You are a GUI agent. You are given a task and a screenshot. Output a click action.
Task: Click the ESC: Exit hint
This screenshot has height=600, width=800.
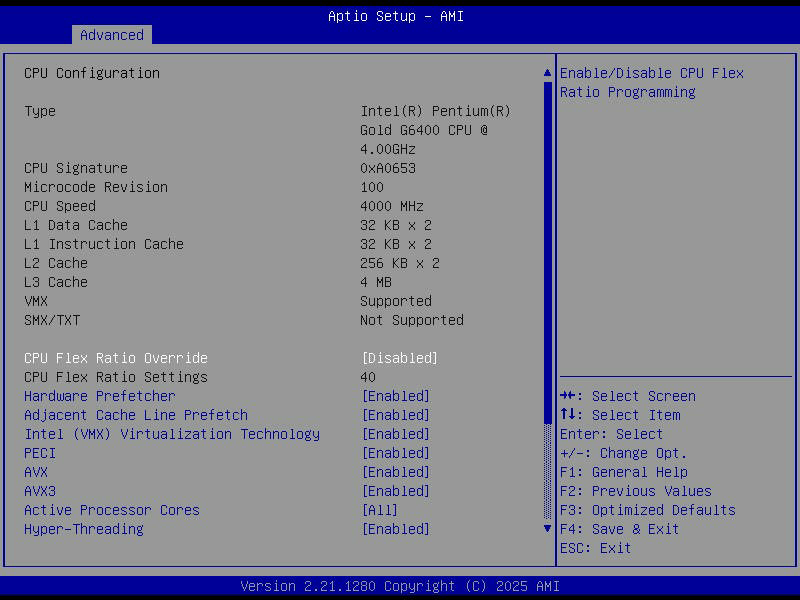point(595,548)
